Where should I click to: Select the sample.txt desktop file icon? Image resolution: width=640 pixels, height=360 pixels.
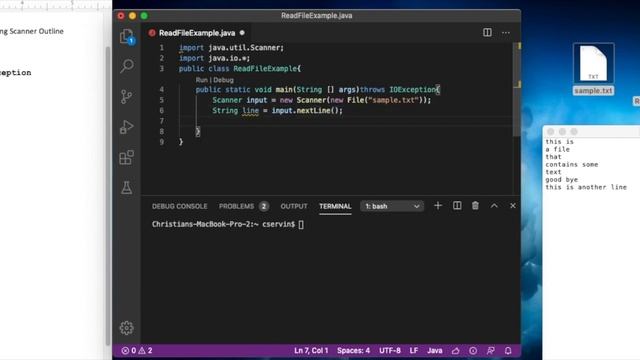click(x=593, y=63)
